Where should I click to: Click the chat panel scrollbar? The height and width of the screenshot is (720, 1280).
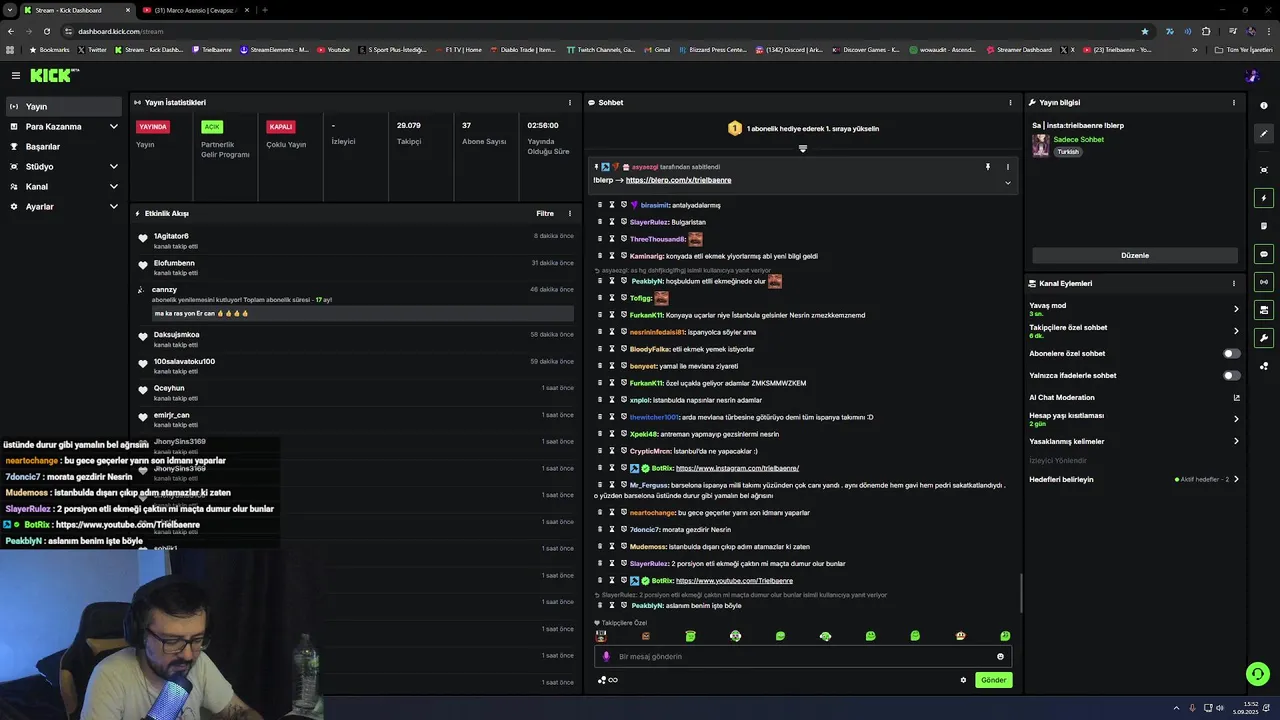pos(1021,593)
